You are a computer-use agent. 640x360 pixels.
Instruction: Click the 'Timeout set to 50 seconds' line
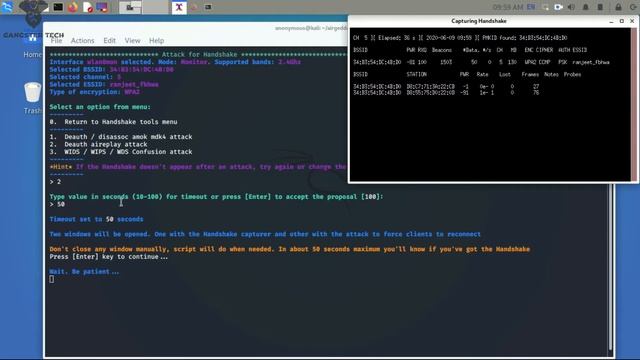coord(96,219)
